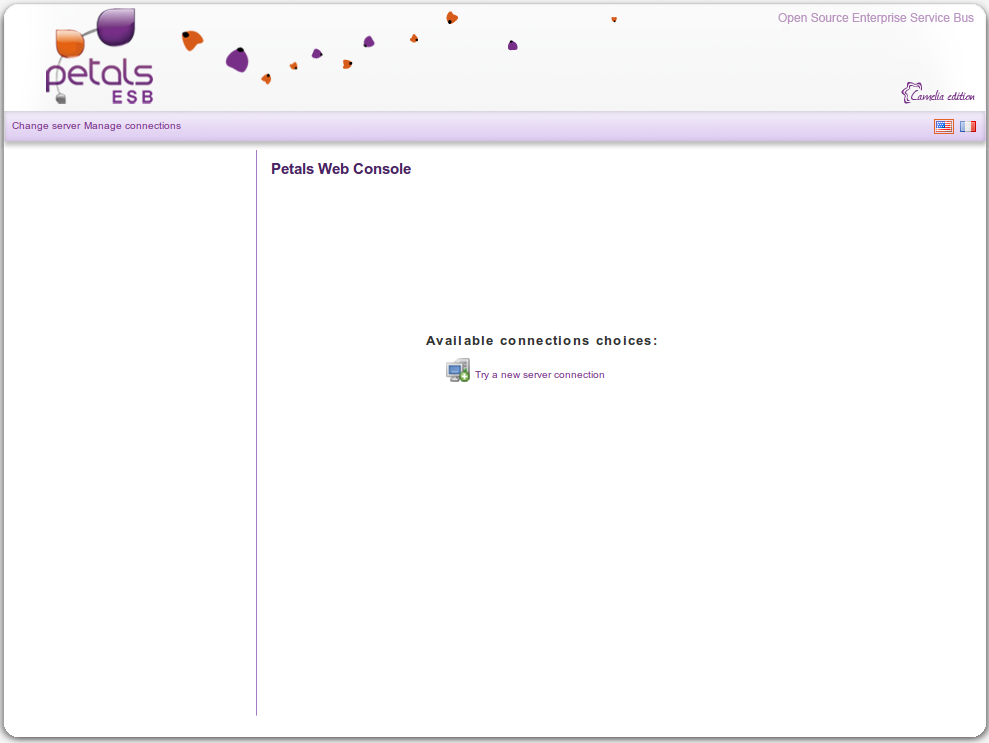Click the tiny orange petal farthest right
This screenshot has height=743, width=989.
pos(614,19)
